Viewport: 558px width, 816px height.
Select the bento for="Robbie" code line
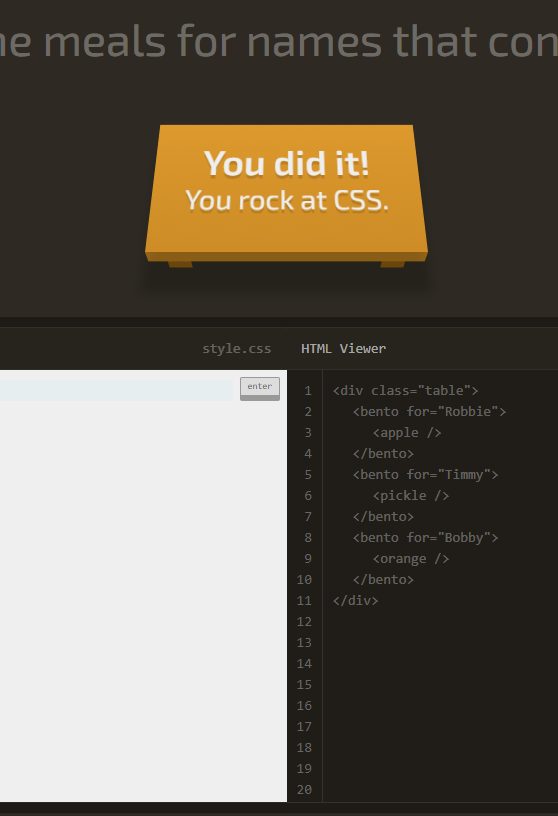(x=429, y=412)
